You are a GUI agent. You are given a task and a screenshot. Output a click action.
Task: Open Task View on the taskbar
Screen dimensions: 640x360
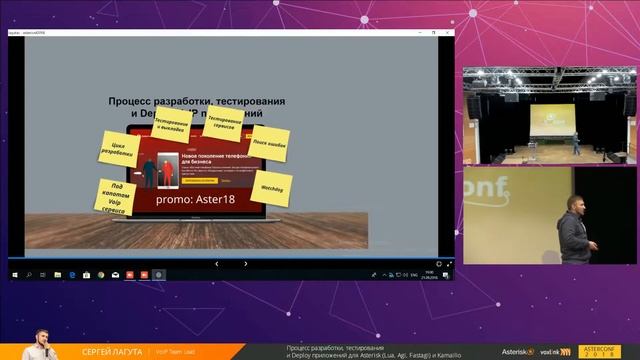(x=43, y=275)
